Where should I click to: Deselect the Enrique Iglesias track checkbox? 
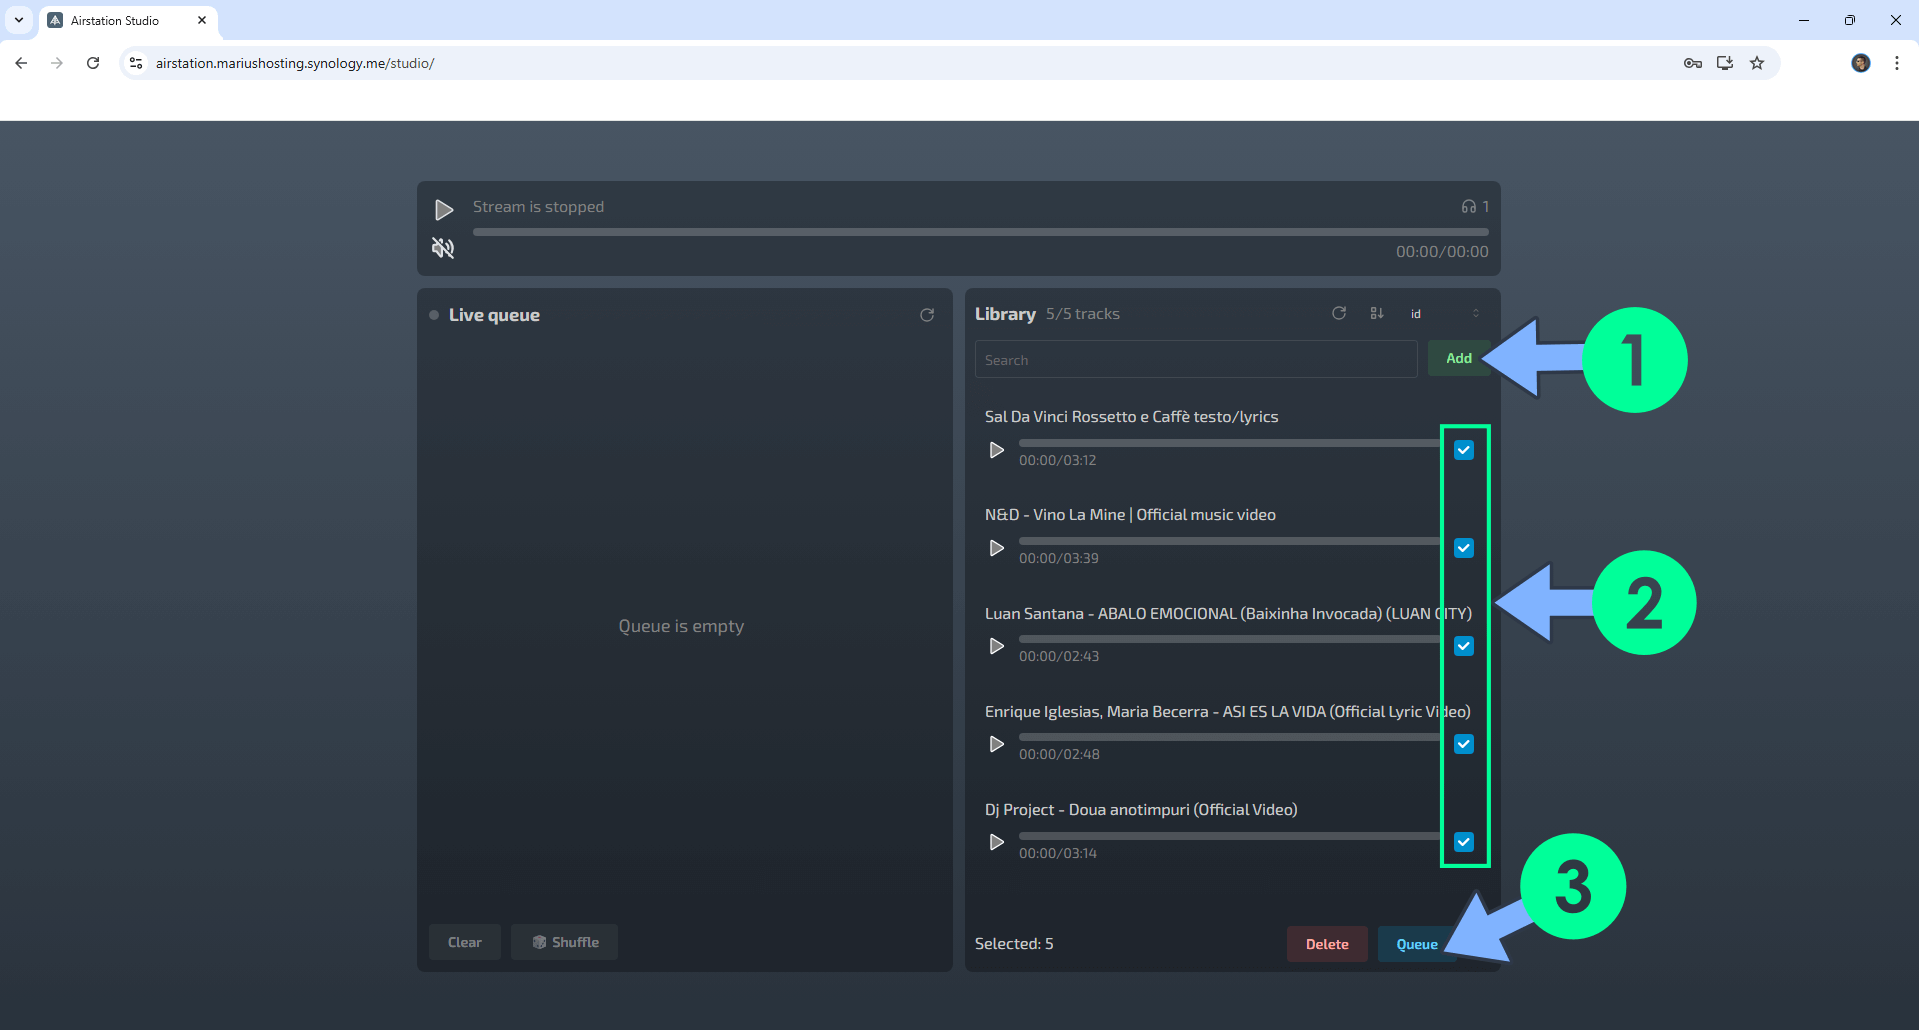pyautogui.click(x=1464, y=744)
